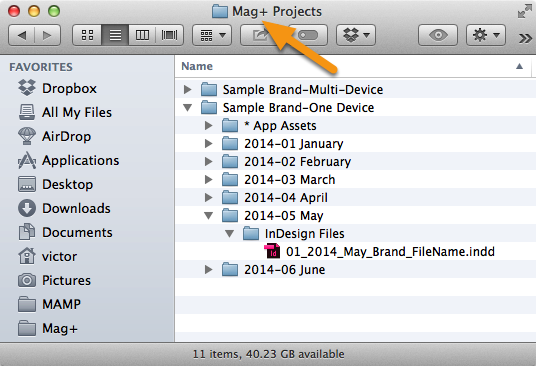The height and width of the screenshot is (366, 536).
Task: Switch to Cover Flow view
Action: pyautogui.click(x=170, y=35)
